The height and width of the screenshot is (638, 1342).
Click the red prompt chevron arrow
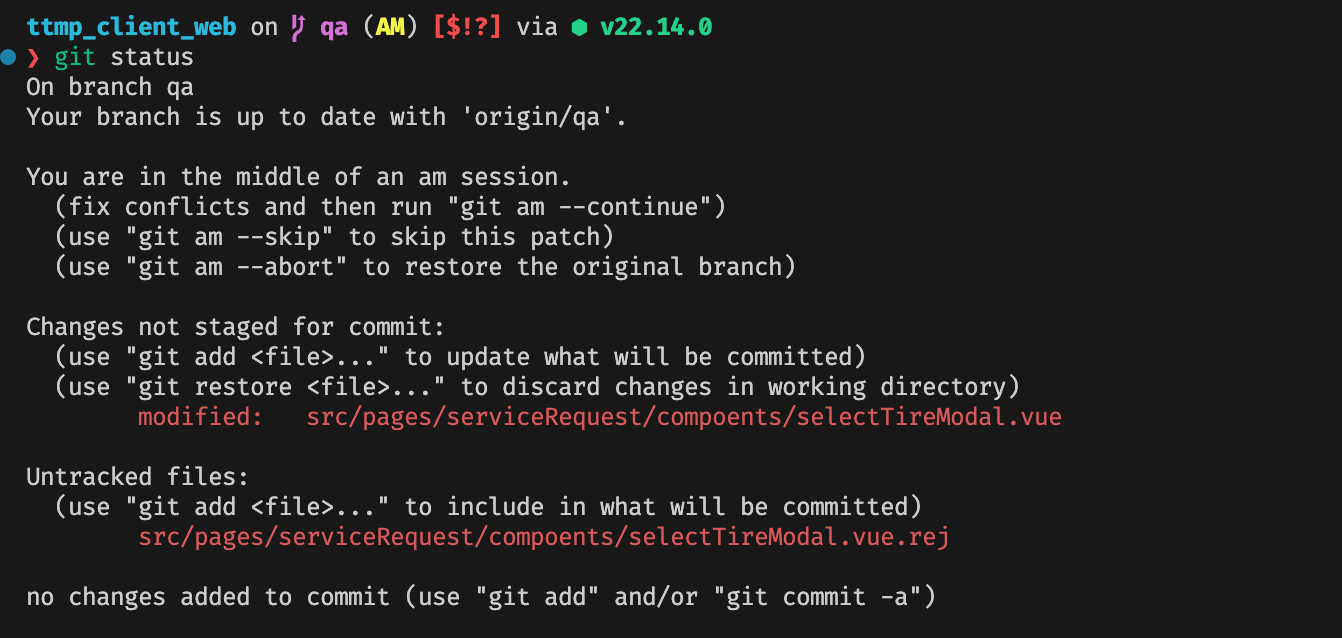point(33,58)
